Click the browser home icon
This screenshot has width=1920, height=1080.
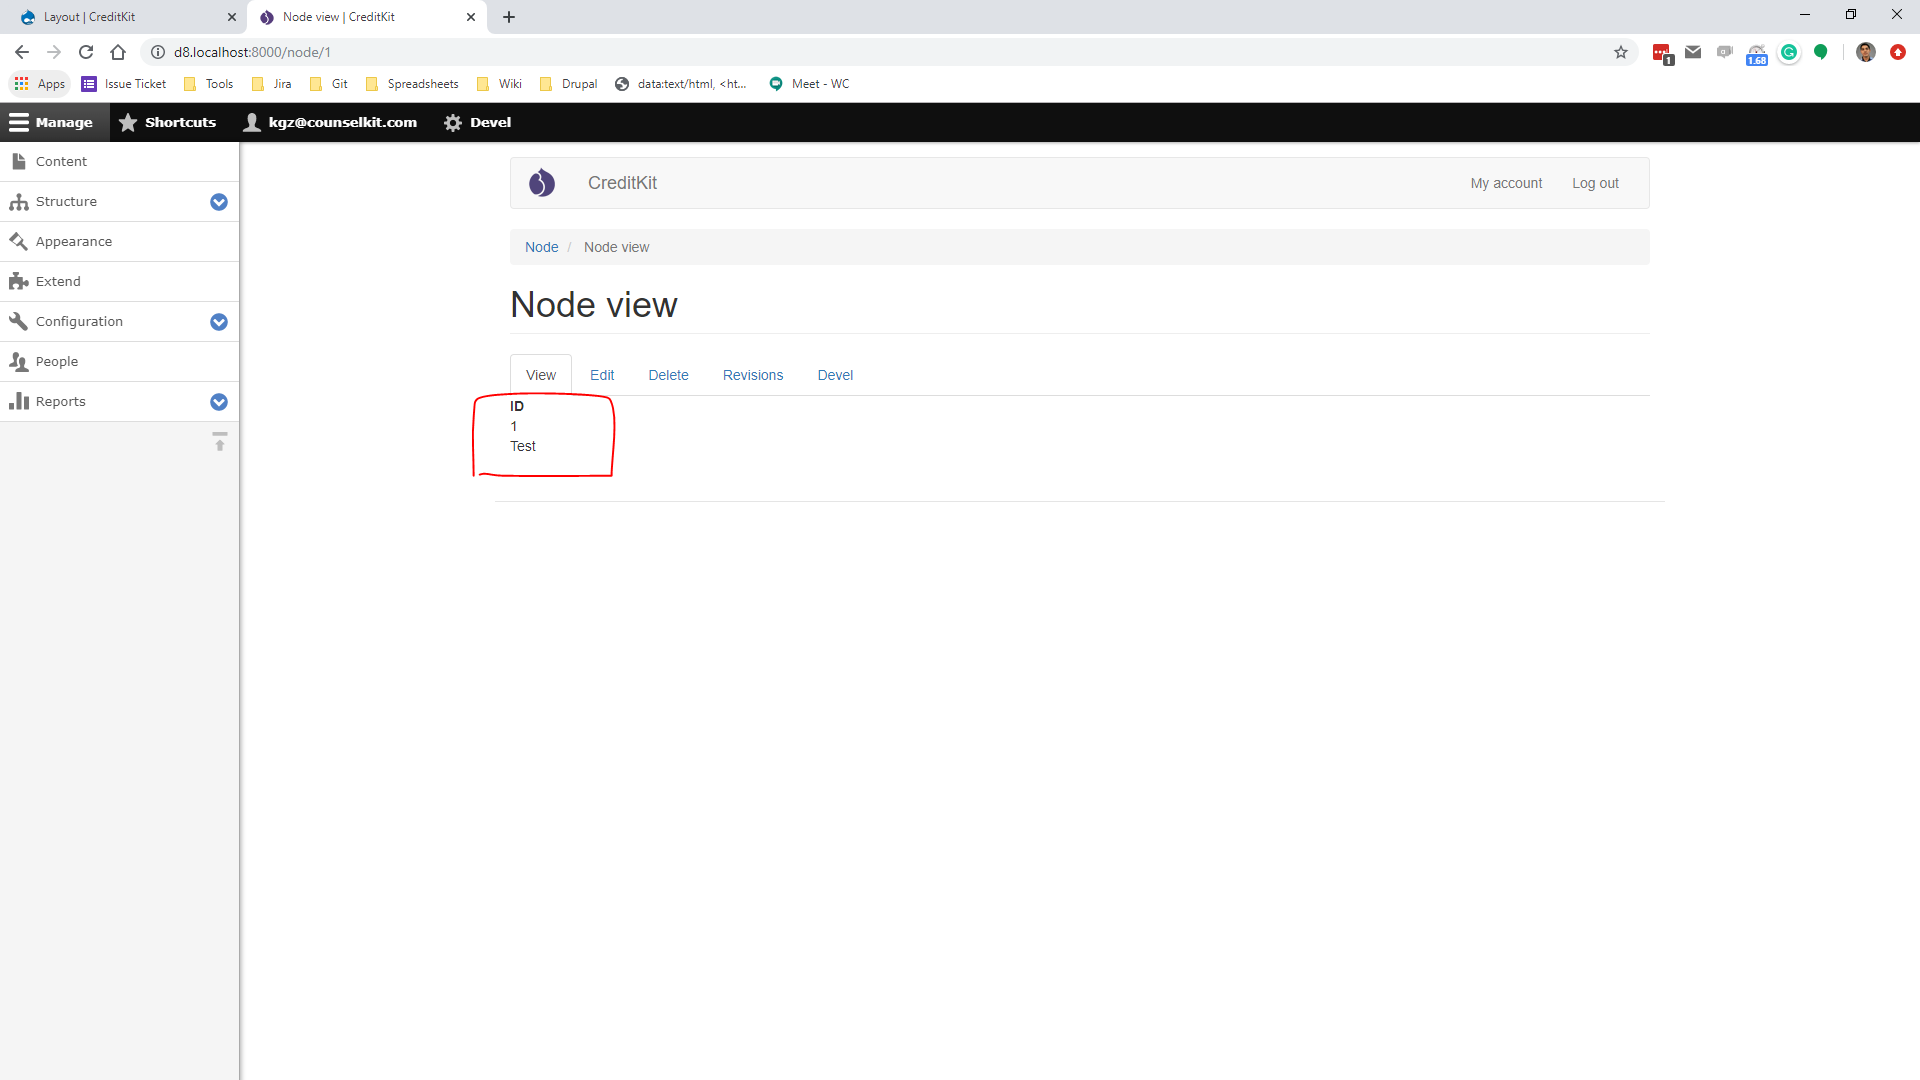tap(118, 52)
